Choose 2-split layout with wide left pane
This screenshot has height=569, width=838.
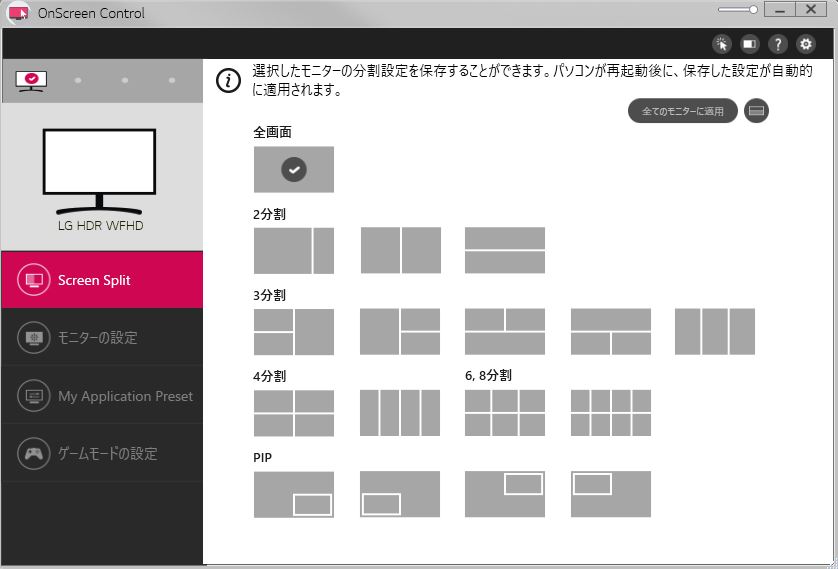point(293,251)
